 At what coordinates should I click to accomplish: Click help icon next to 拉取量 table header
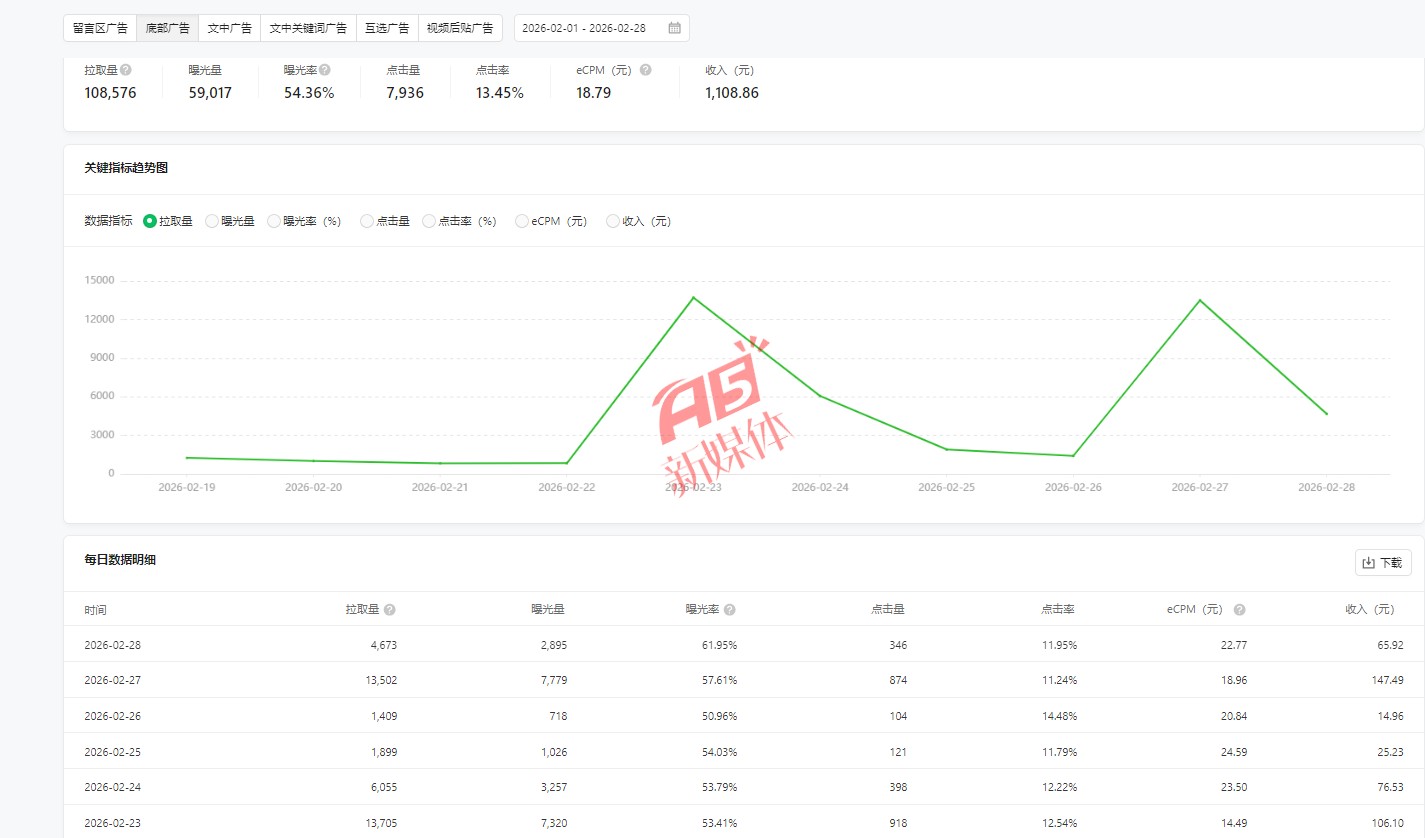coord(389,610)
